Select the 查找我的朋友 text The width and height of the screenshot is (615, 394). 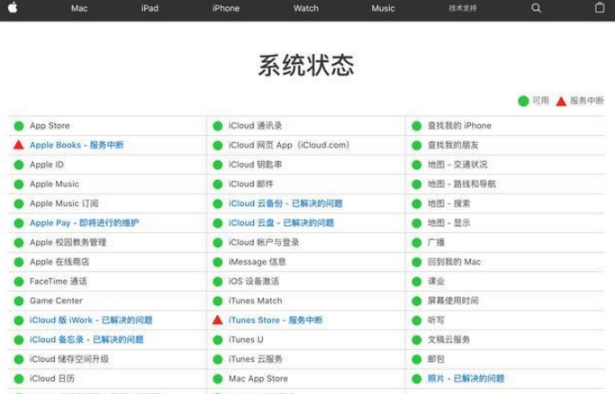coord(453,145)
